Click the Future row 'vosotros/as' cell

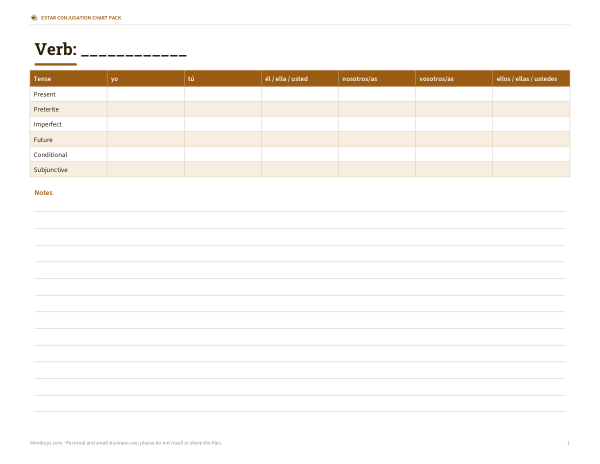(454, 139)
